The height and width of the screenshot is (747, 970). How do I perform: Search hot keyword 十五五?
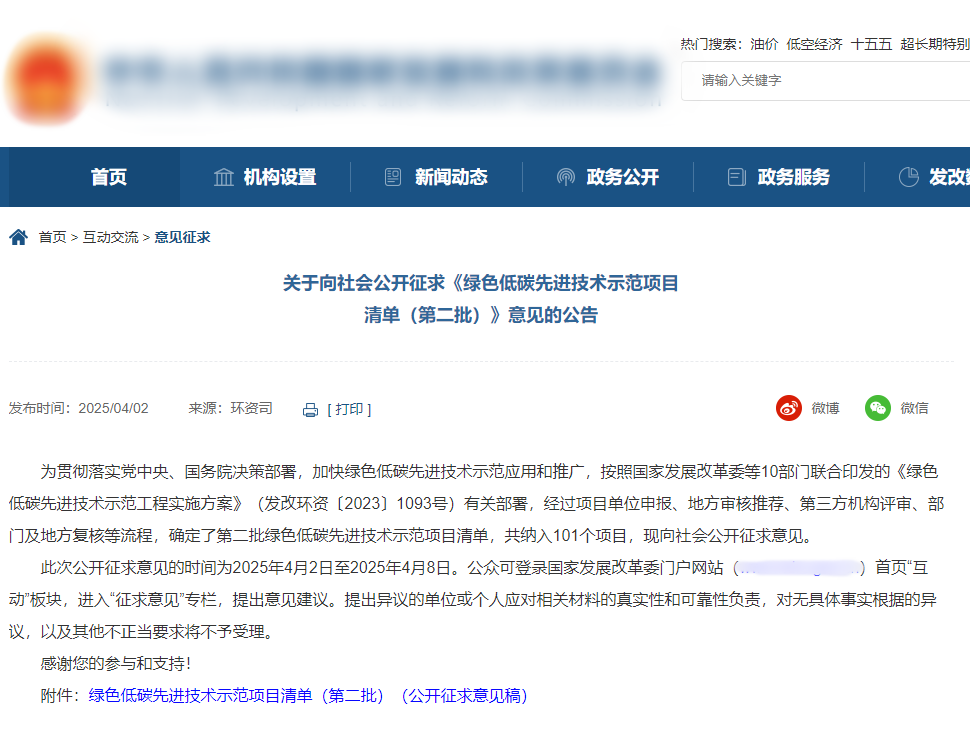pos(871,44)
